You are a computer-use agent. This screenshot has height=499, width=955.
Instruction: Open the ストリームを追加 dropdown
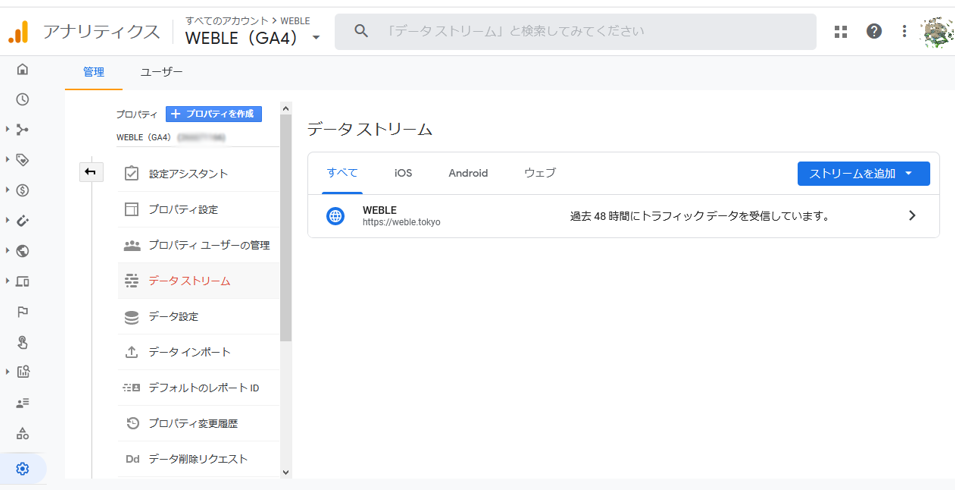(864, 174)
